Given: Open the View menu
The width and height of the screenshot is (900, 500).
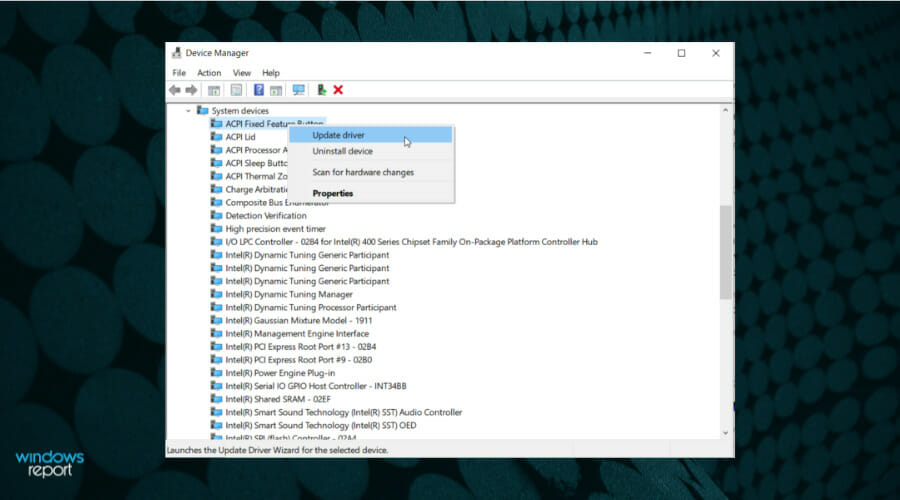Looking at the screenshot, I should 242,73.
